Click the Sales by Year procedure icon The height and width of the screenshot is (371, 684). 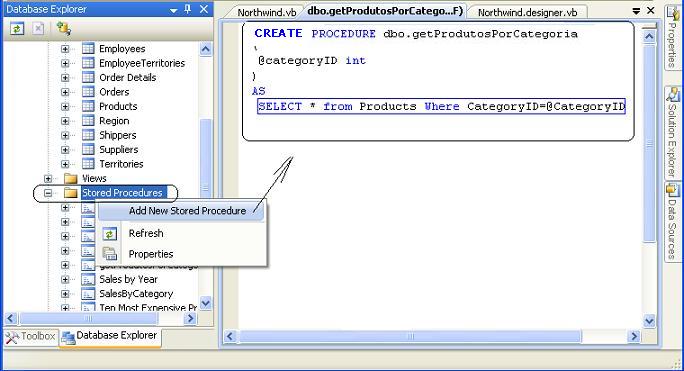click(x=88, y=279)
